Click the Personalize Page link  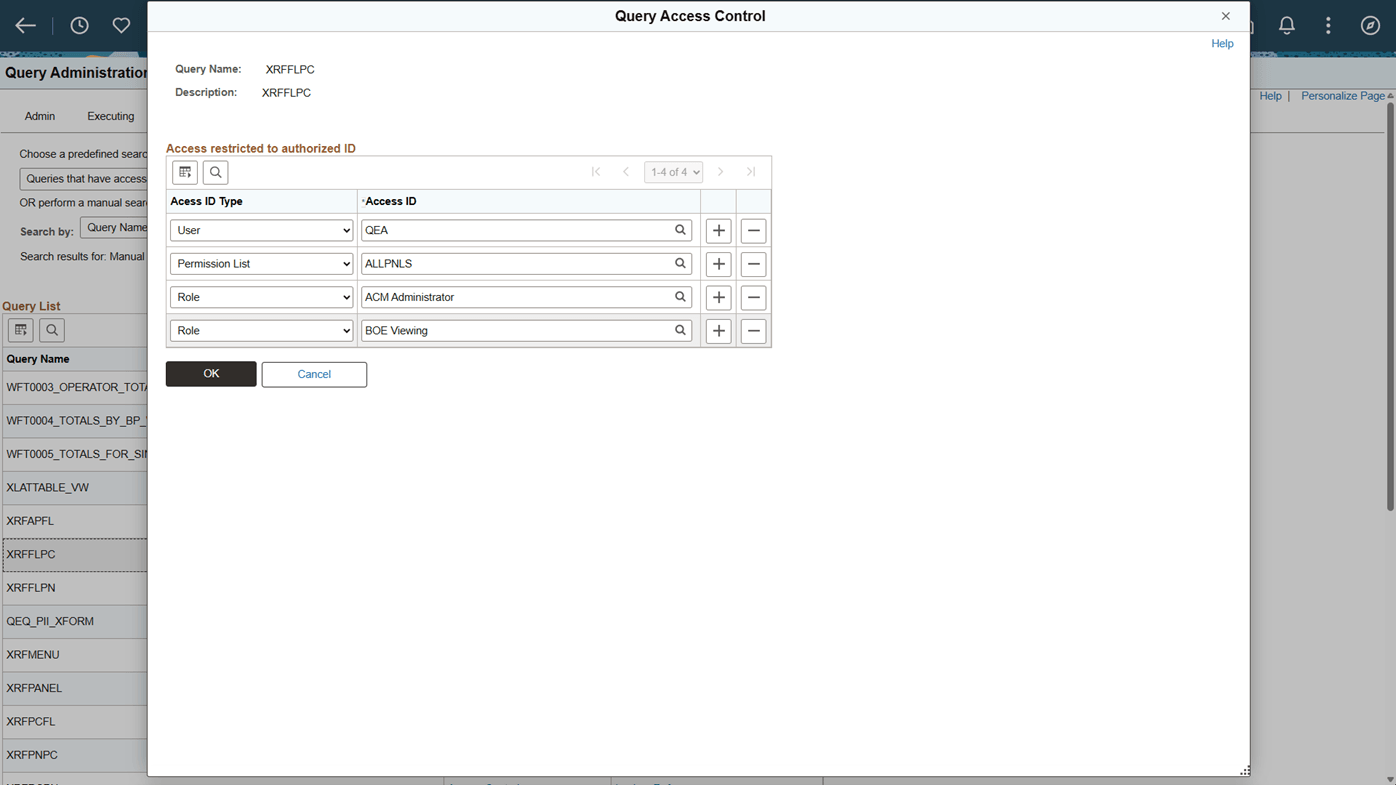click(1343, 96)
